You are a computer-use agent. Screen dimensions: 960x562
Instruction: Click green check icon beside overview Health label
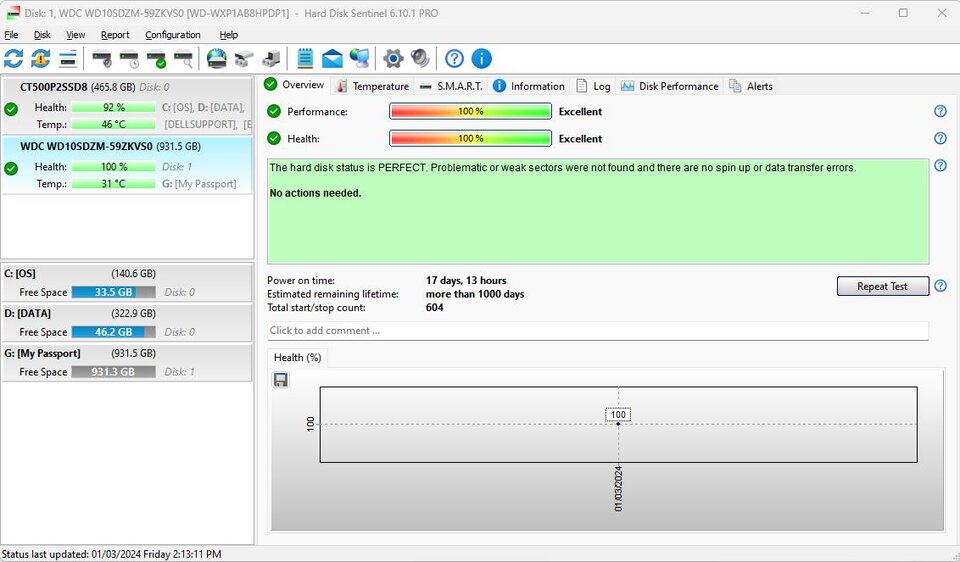(x=274, y=138)
